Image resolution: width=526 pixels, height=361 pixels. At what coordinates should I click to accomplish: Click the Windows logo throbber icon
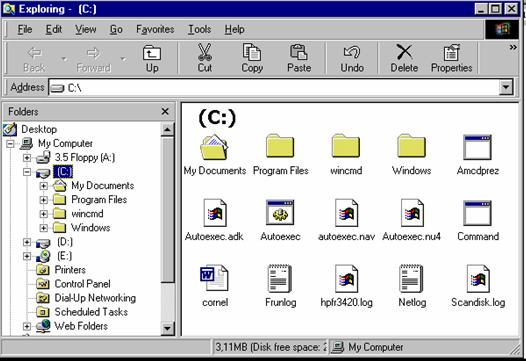(502, 30)
